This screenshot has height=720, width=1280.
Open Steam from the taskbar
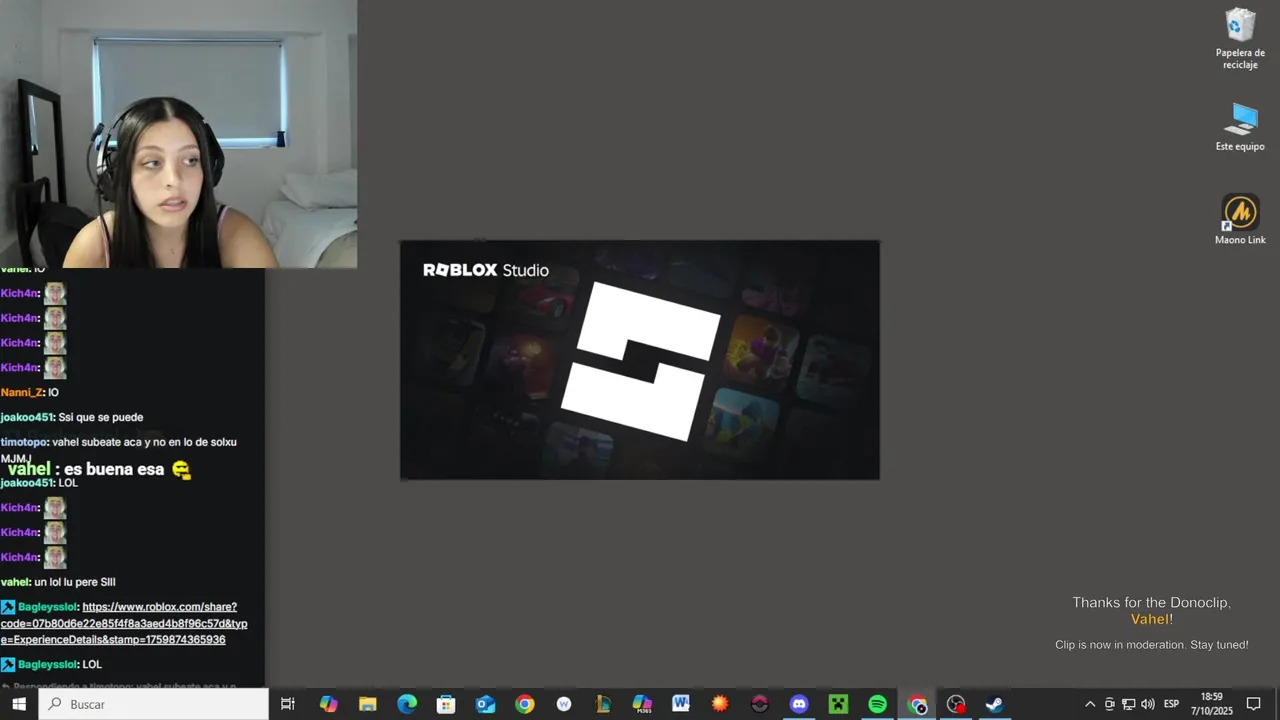pos(994,704)
